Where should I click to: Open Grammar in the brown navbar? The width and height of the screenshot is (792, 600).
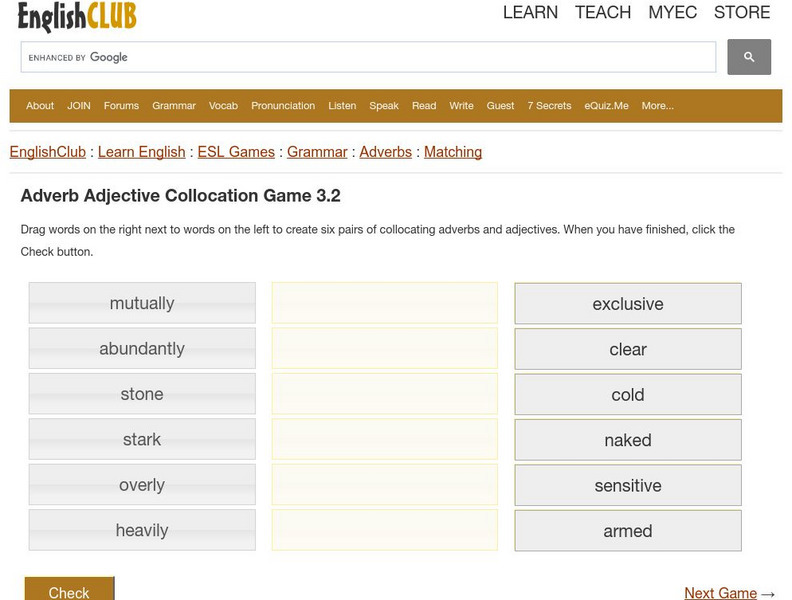(174, 106)
